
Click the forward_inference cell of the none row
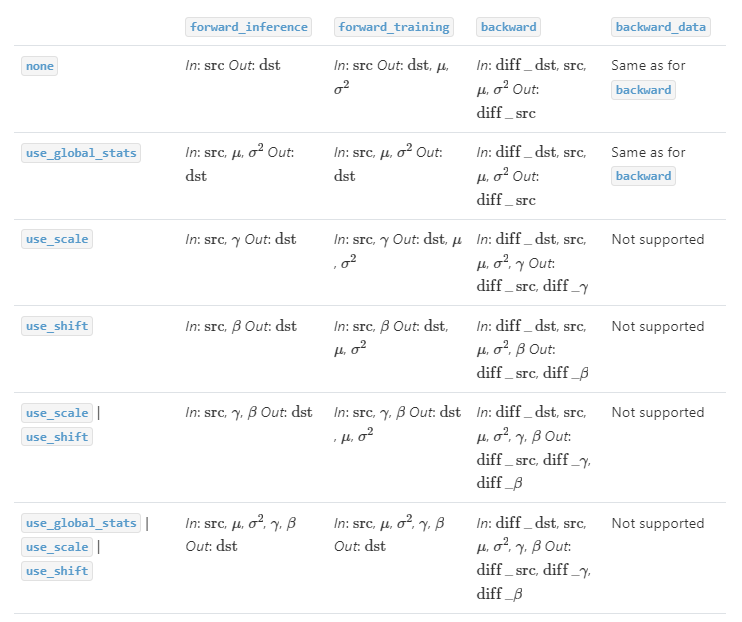pyautogui.click(x=233, y=66)
